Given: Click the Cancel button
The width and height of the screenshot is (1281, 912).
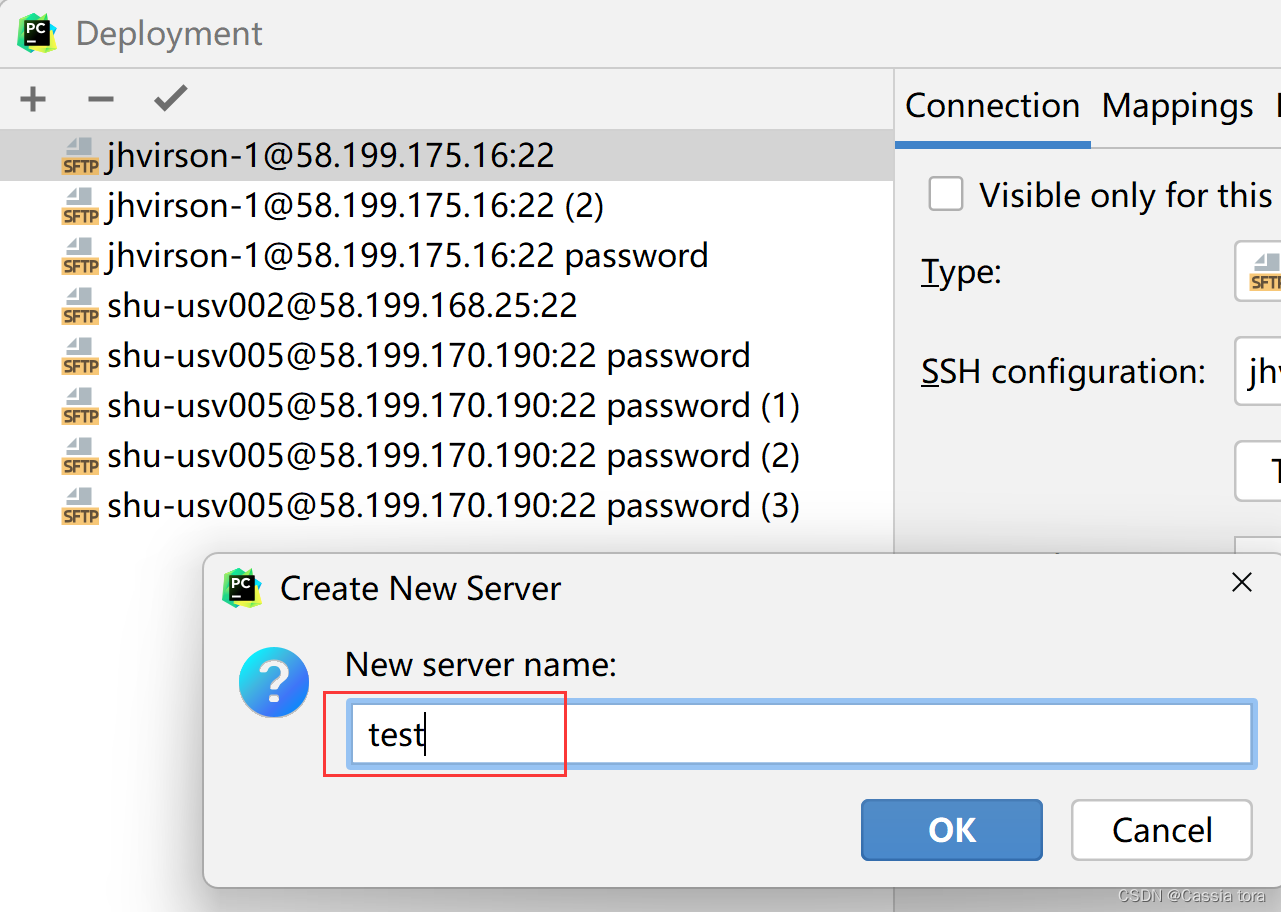Looking at the screenshot, I should point(1162,830).
